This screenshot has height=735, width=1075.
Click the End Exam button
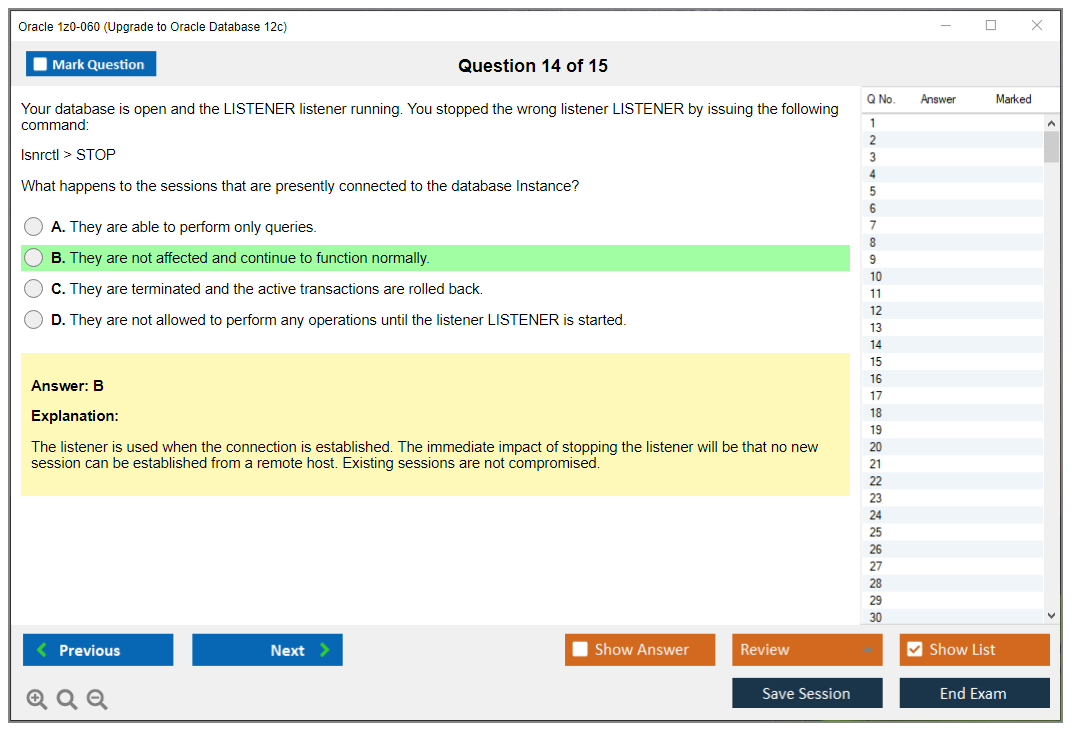pyautogui.click(x=974, y=692)
